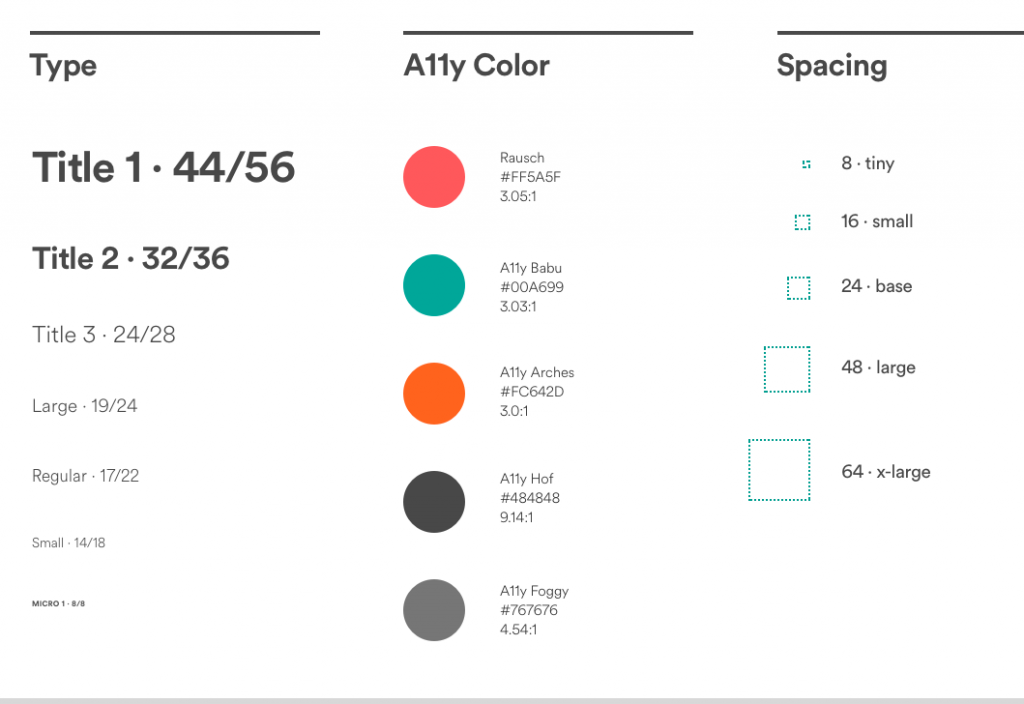This screenshot has height=704, width=1024.
Task: Select the A11y Foggy gray circle
Action: [x=434, y=610]
